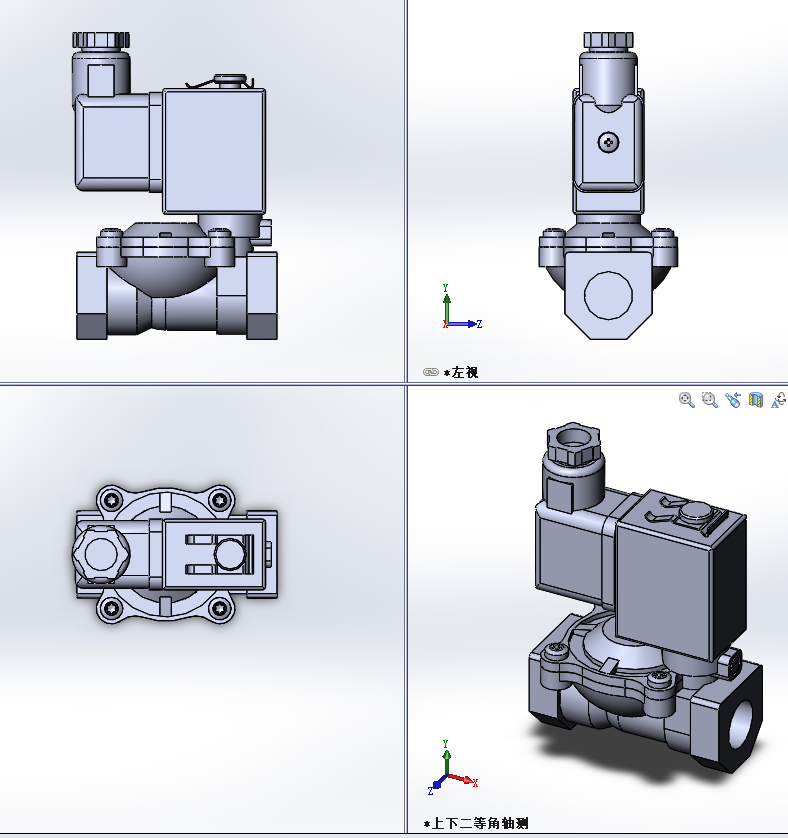
Task: Select the Zoom to Area icon
Action: pos(709,400)
